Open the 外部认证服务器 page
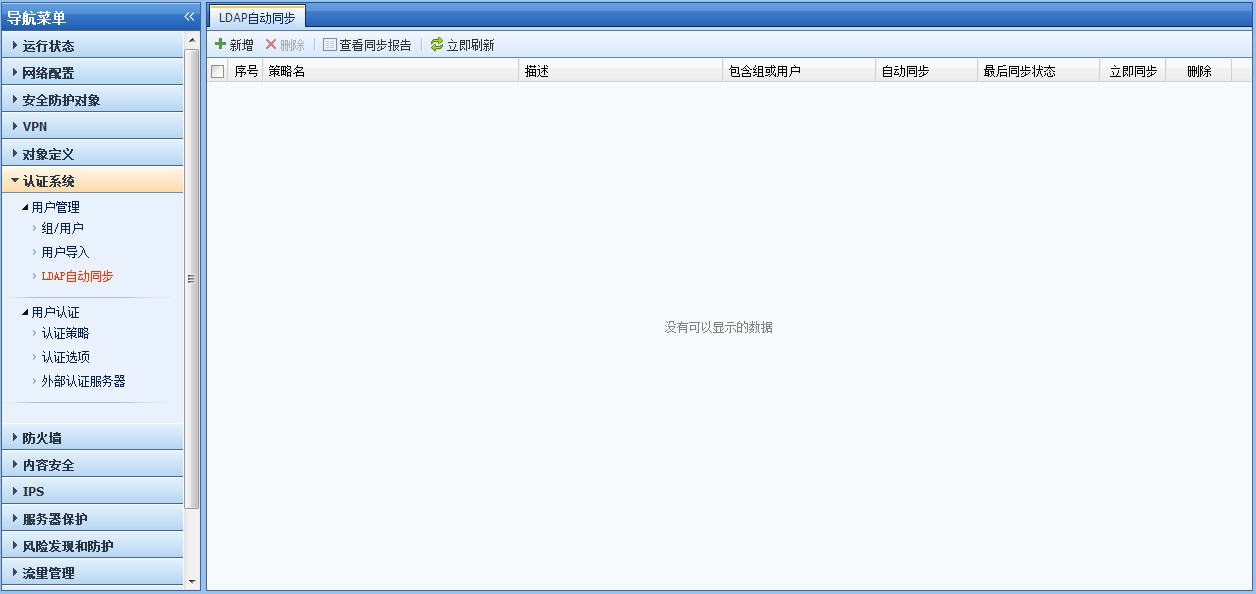 click(83, 381)
